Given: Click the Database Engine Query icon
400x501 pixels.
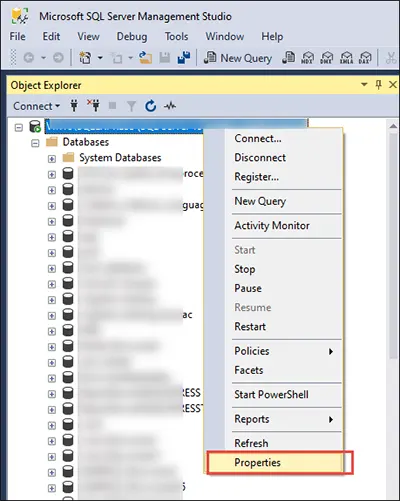Looking at the screenshot, I should click(288, 58).
